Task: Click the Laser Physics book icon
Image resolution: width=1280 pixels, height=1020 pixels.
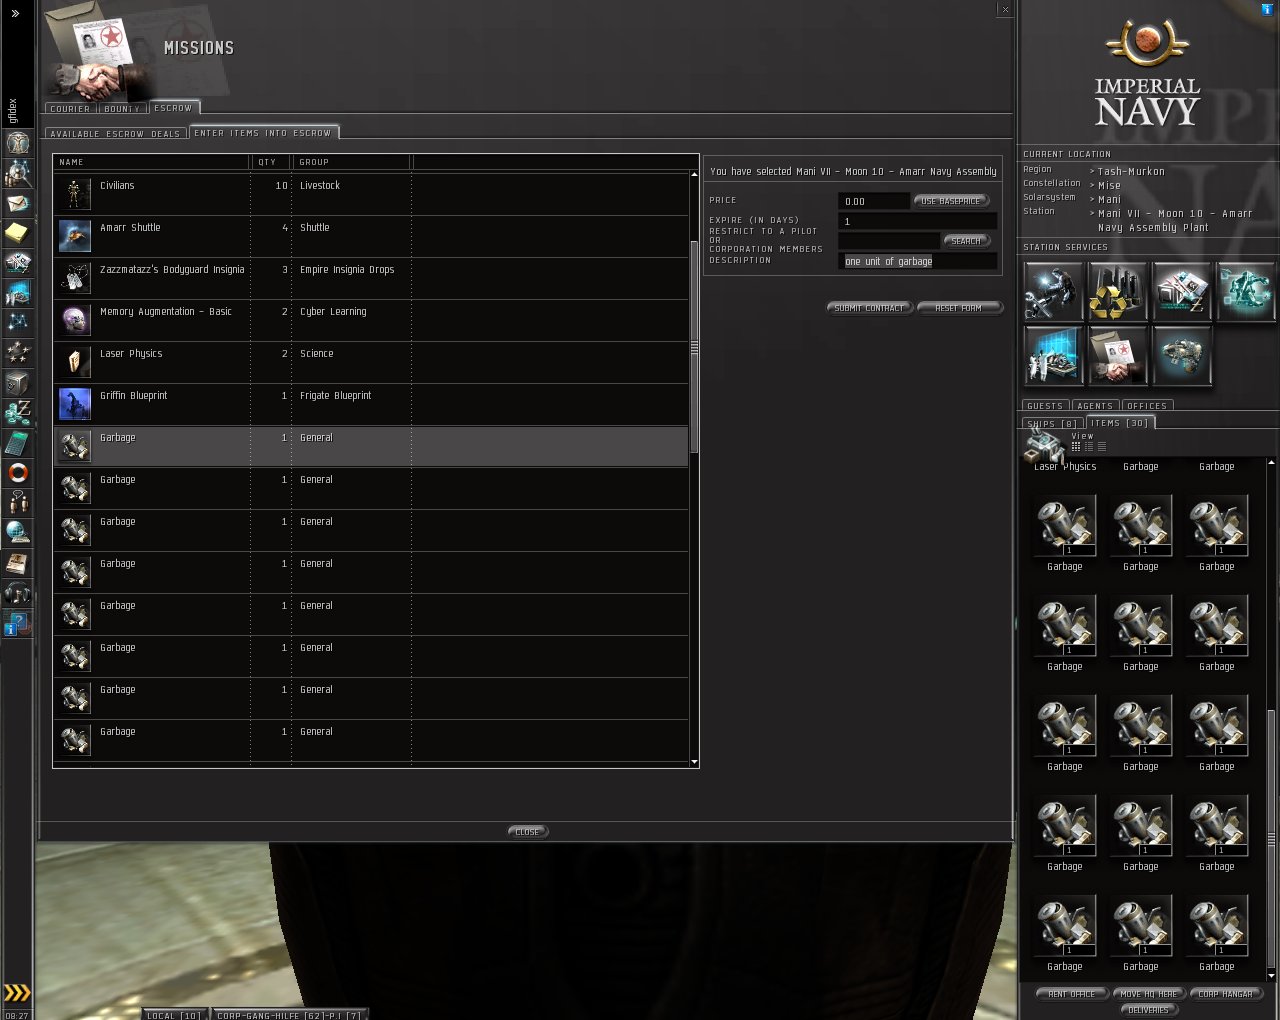Action: click(x=74, y=362)
